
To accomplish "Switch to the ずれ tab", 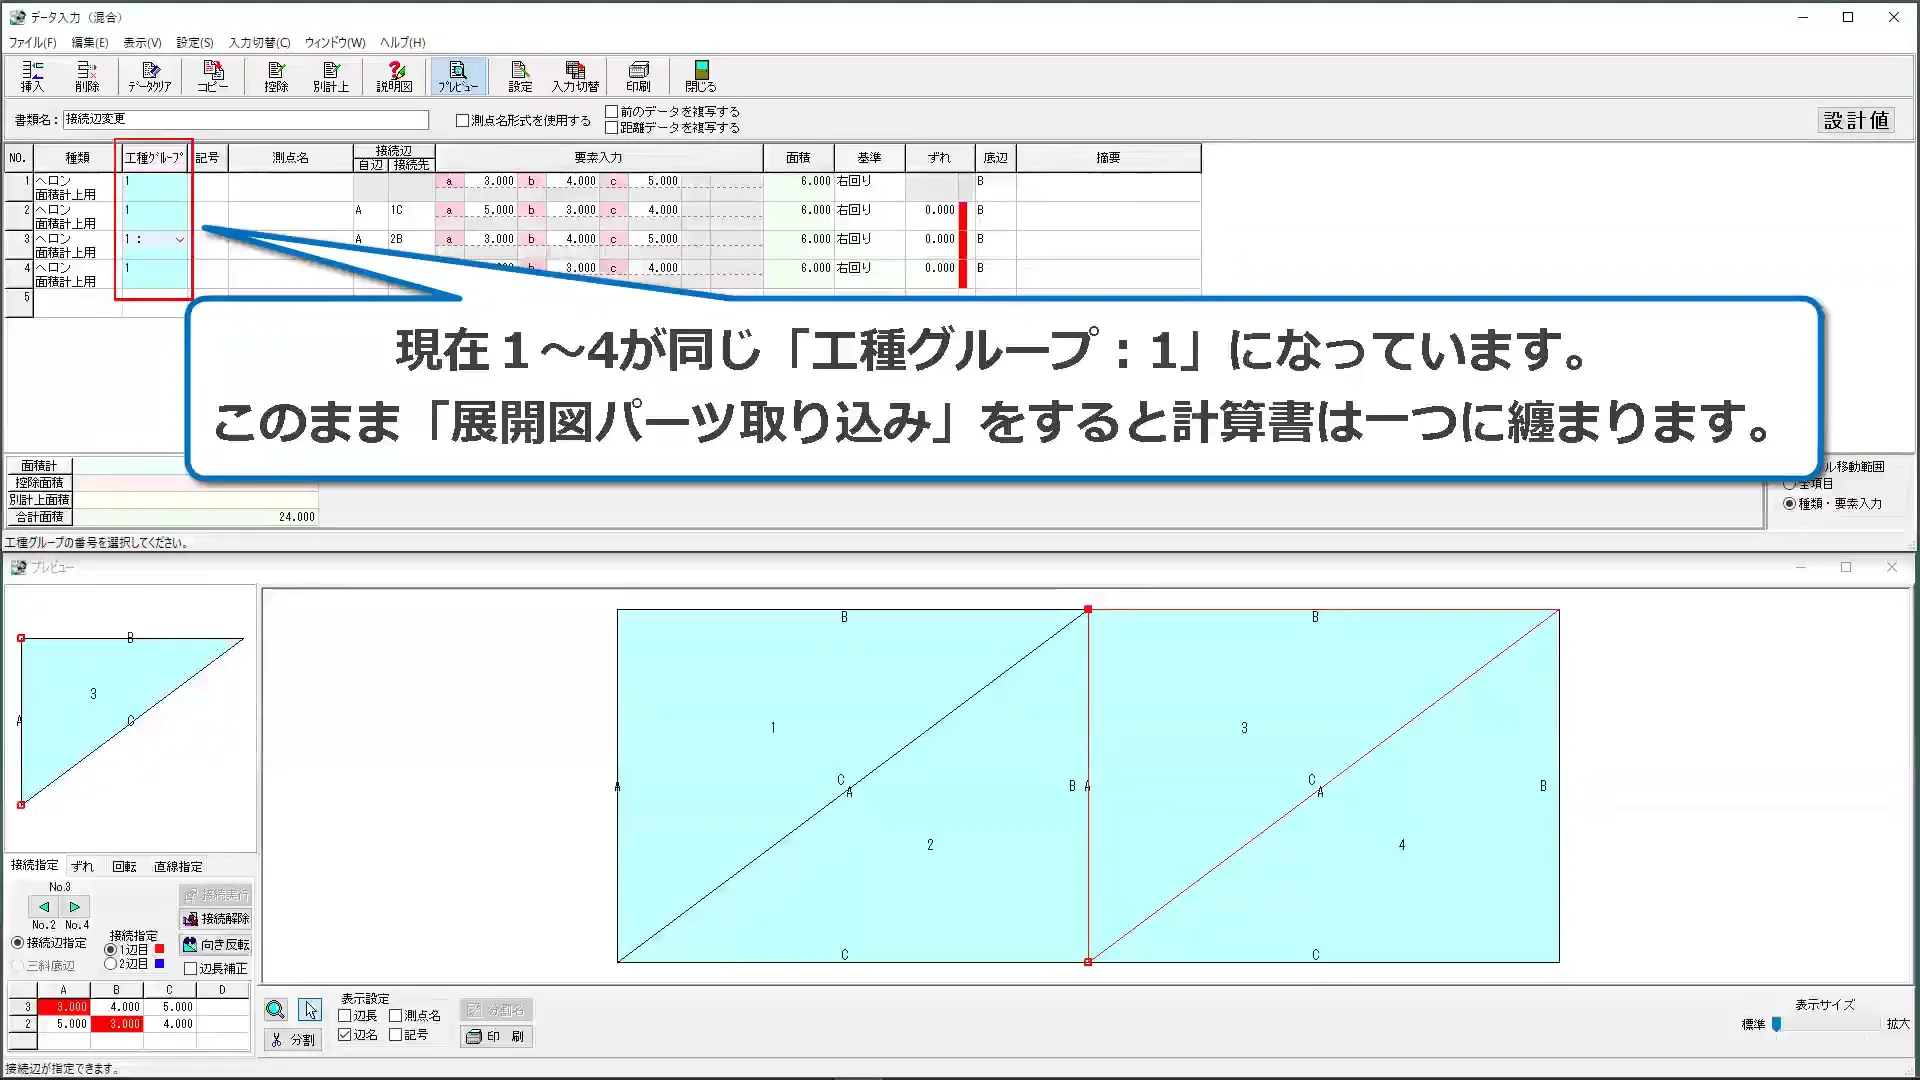I will tap(83, 867).
